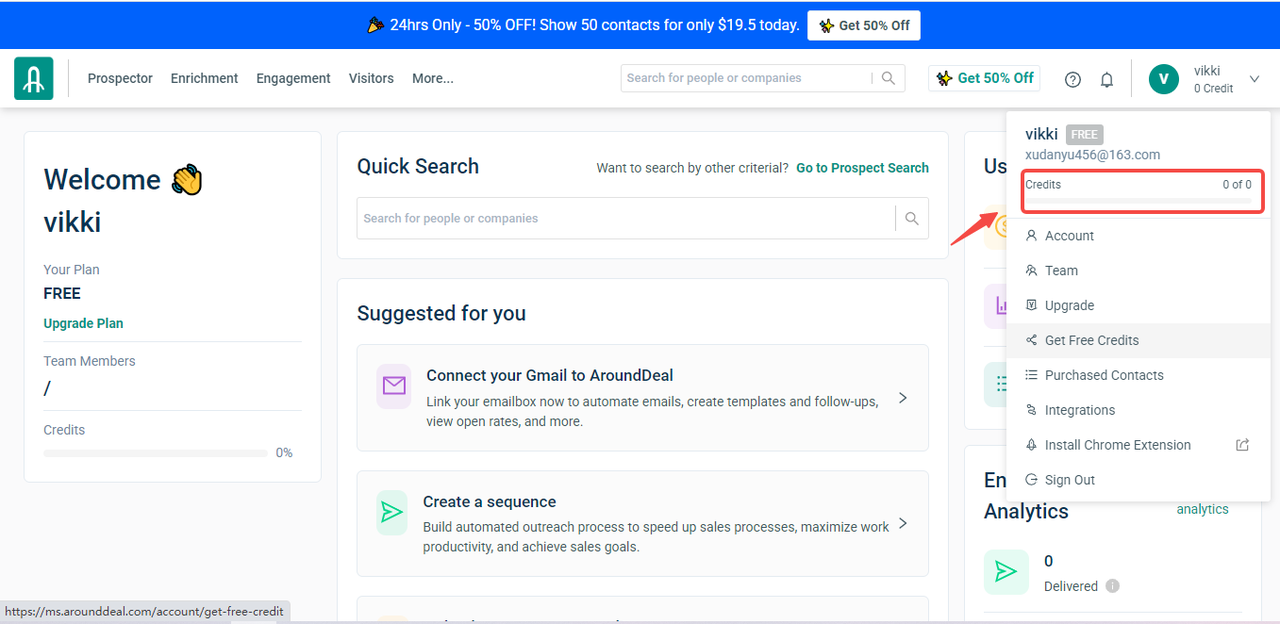This screenshot has width=1280, height=624.
Task: Click the header search magnifier icon
Action: pyautogui.click(x=888, y=78)
